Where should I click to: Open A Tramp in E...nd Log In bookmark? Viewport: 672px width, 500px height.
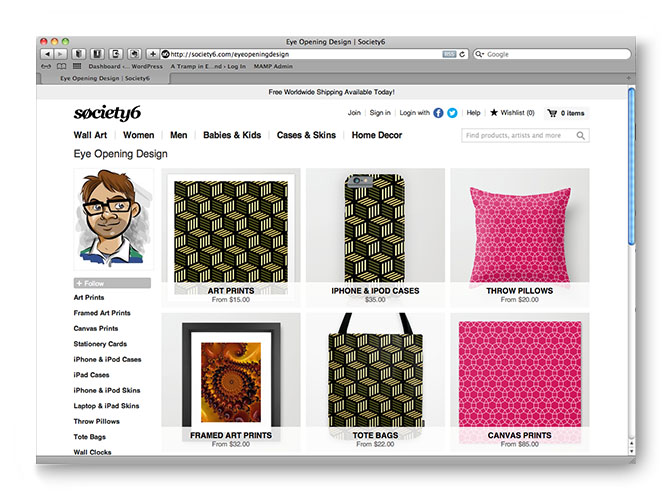pos(208,66)
